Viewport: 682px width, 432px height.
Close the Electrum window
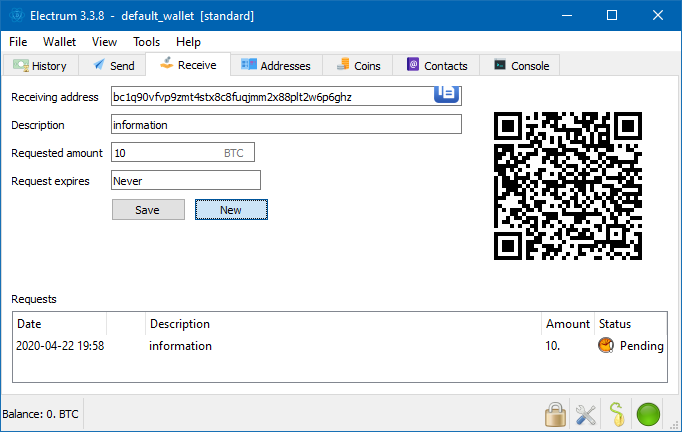pyautogui.click(x=658, y=16)
